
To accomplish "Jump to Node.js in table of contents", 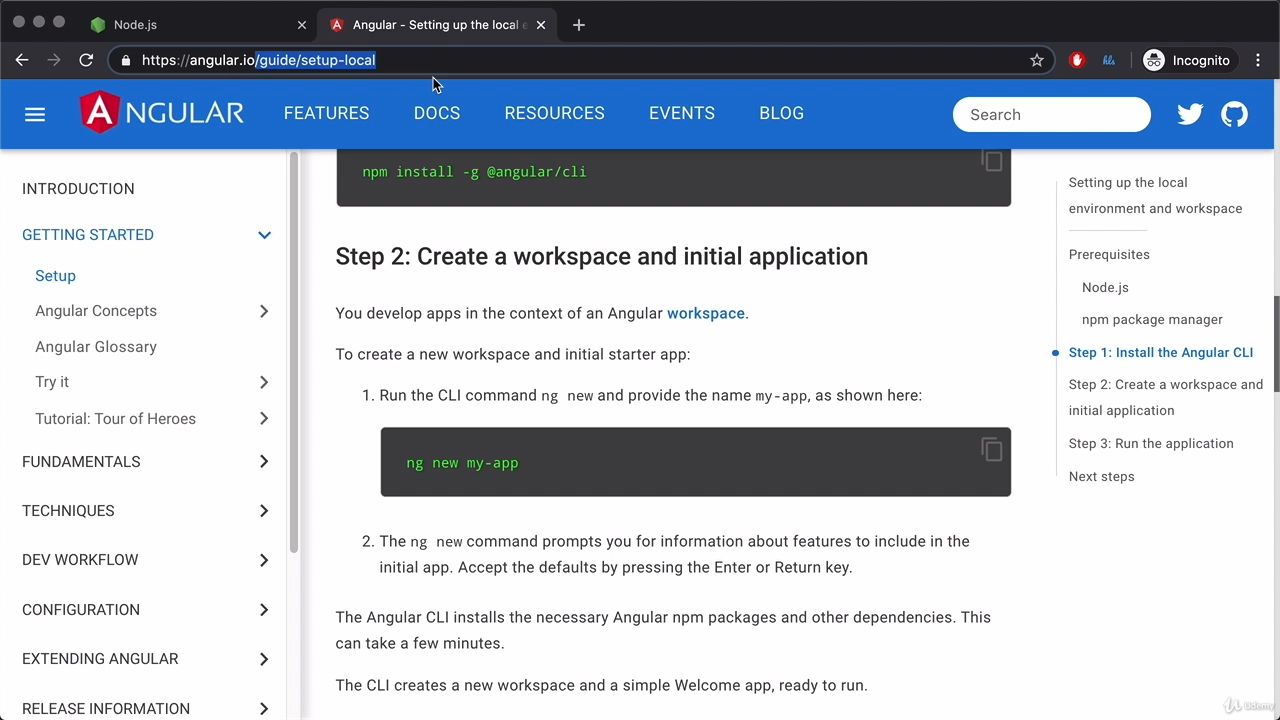I will coord(1105,287).
